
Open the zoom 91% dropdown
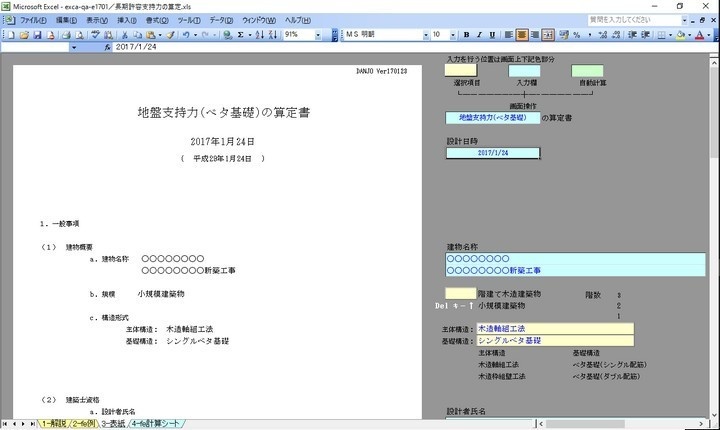click(x=318, y=35)
